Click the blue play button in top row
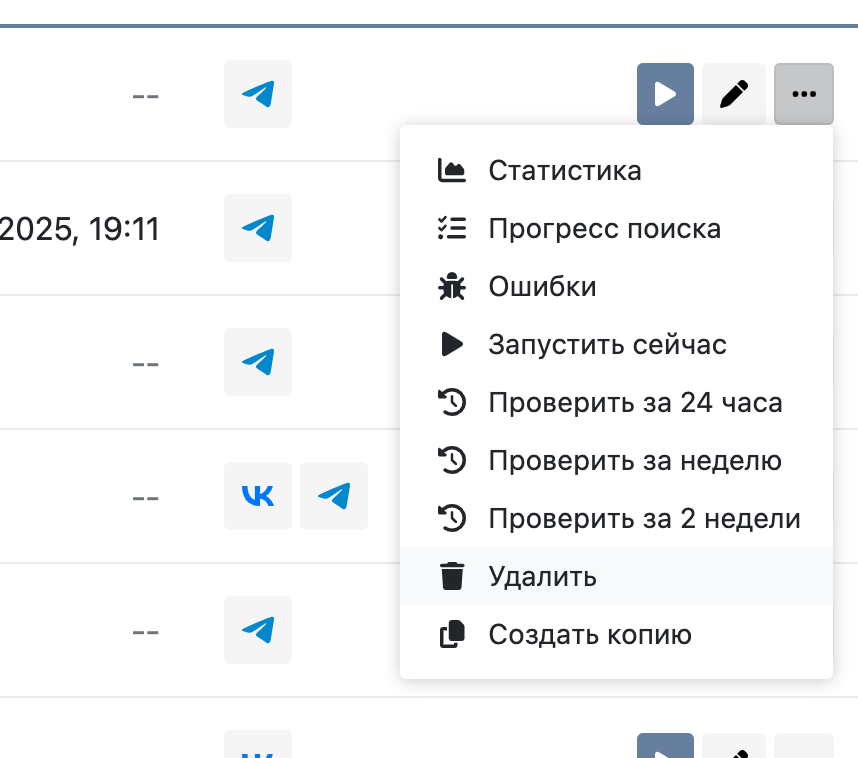 coord(665,94)
